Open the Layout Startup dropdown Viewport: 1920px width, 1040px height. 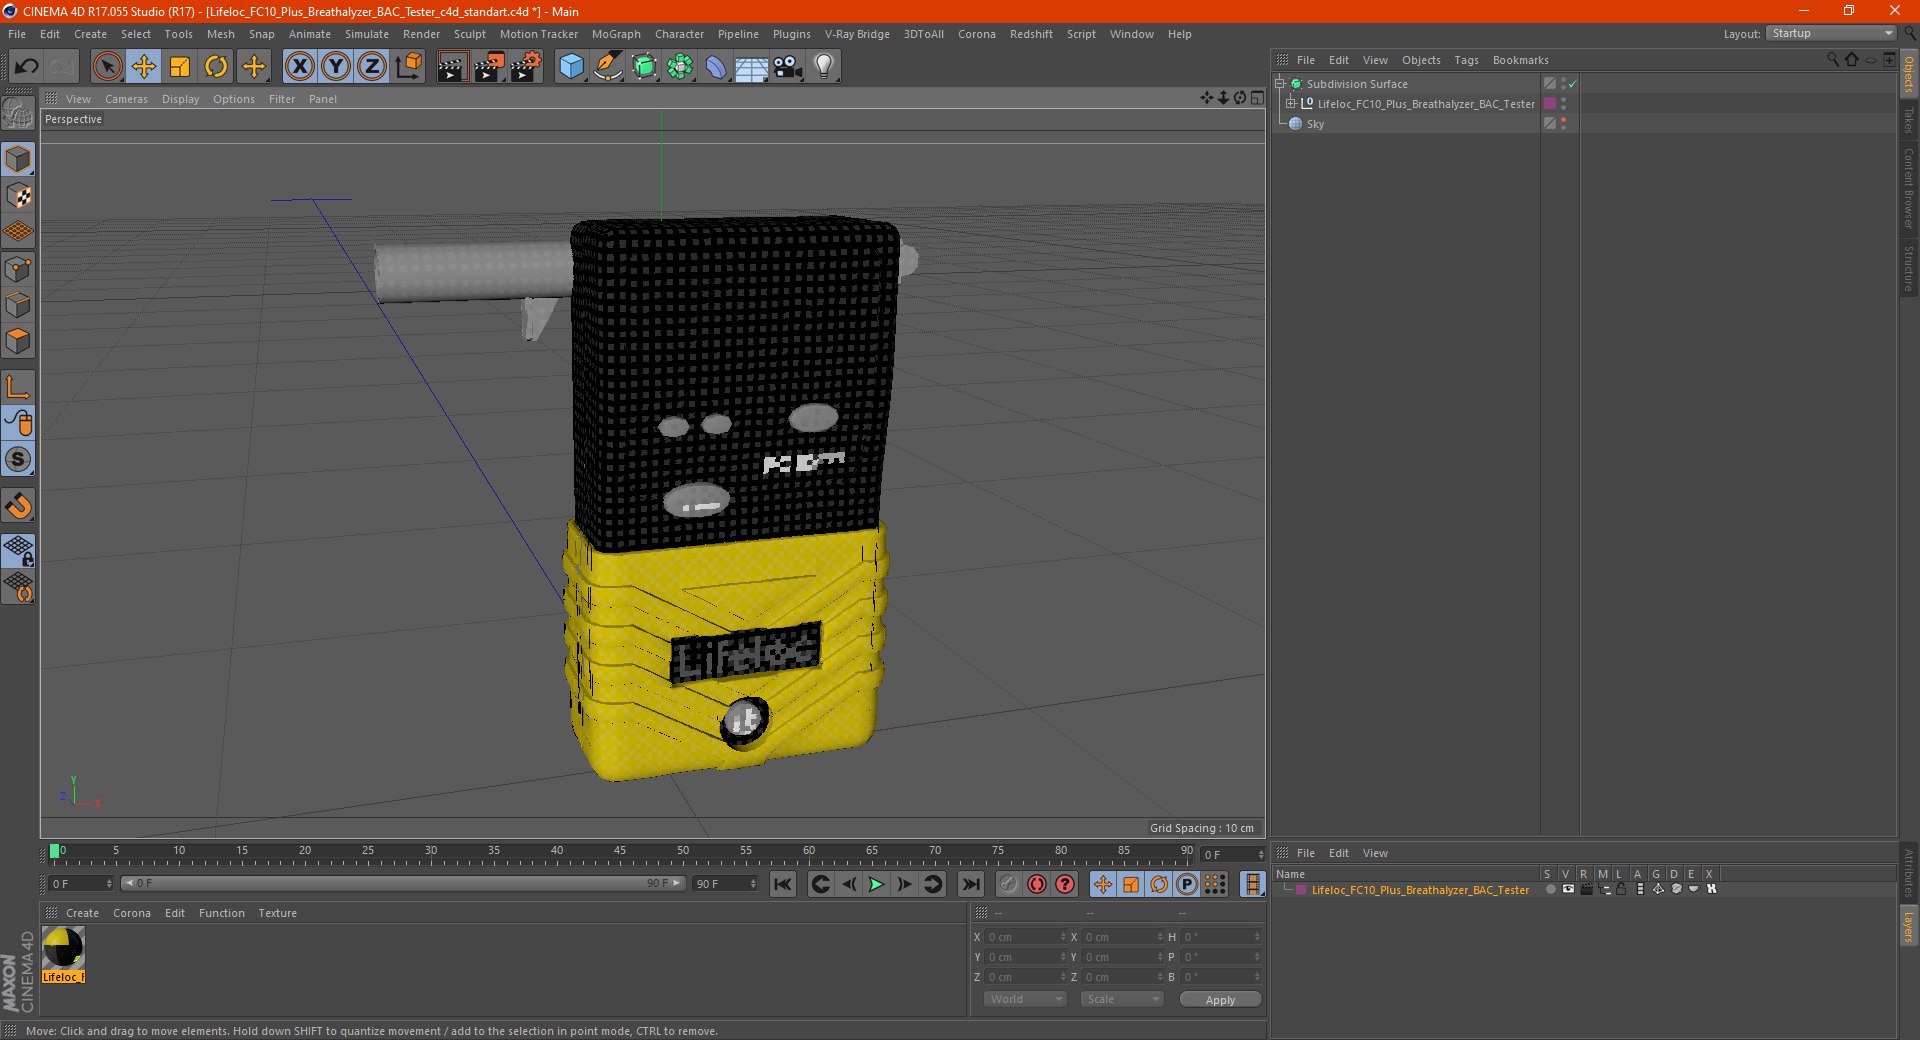(1831, 34)
